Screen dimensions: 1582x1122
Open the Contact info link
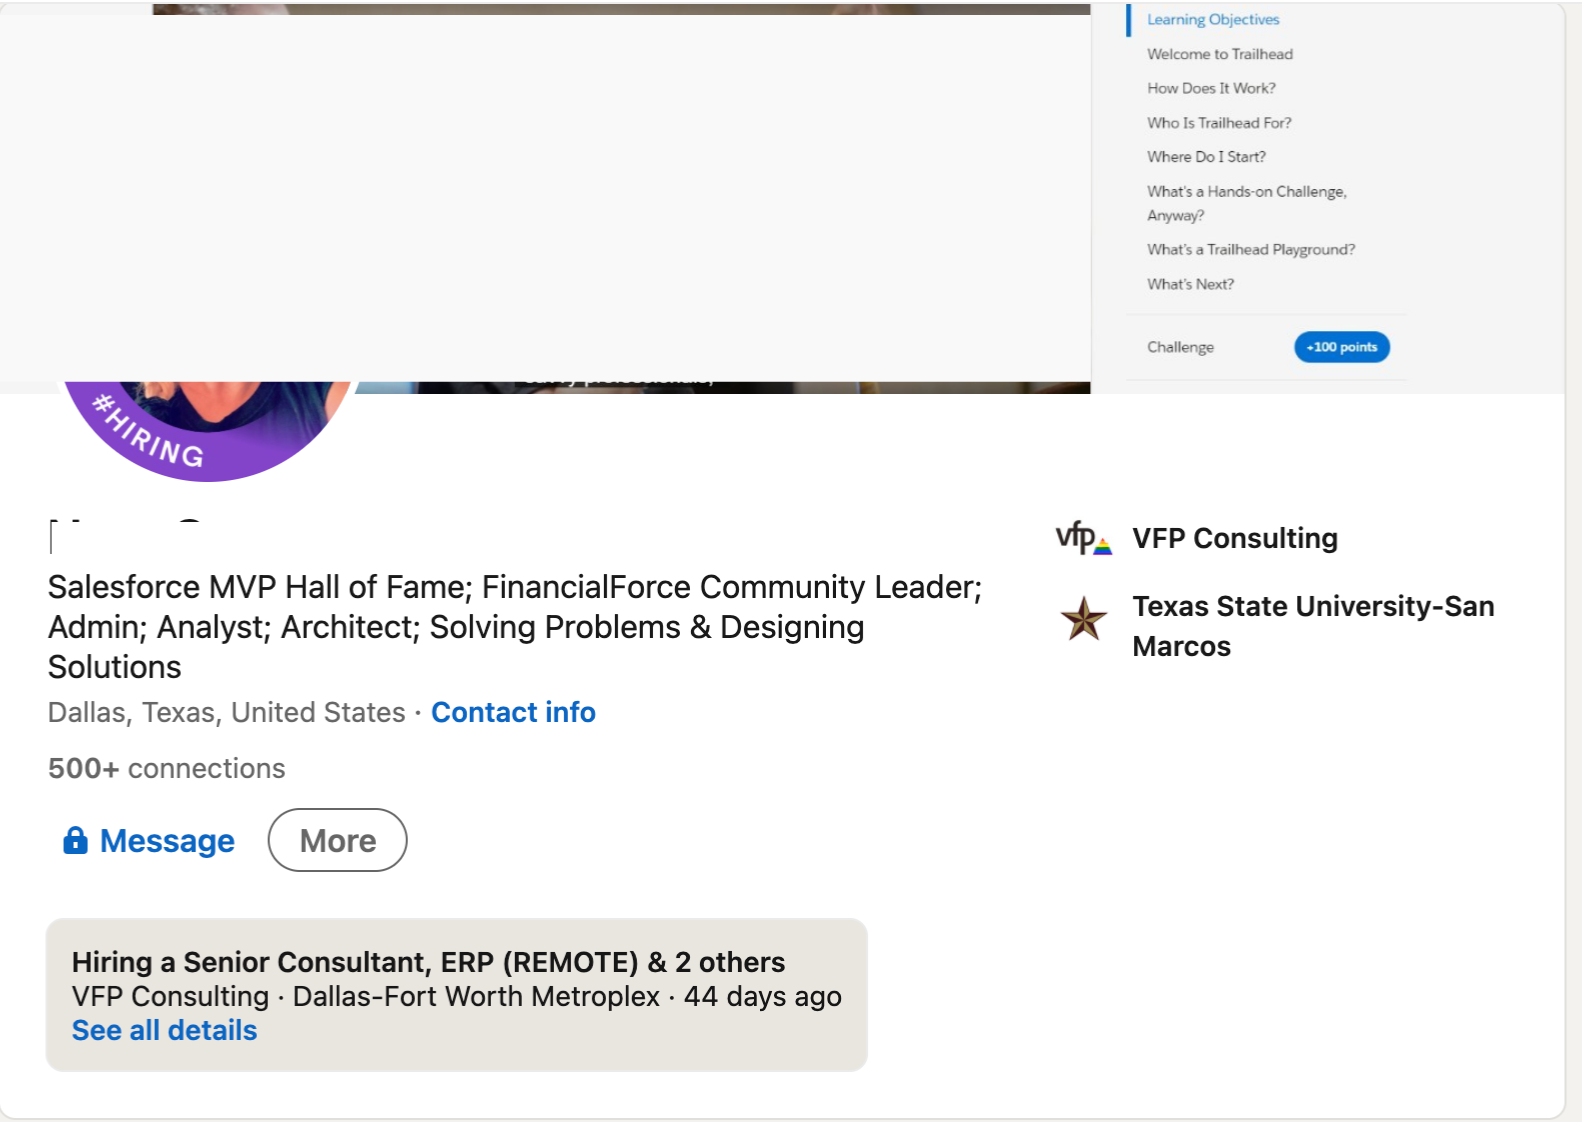click(513, 712)
